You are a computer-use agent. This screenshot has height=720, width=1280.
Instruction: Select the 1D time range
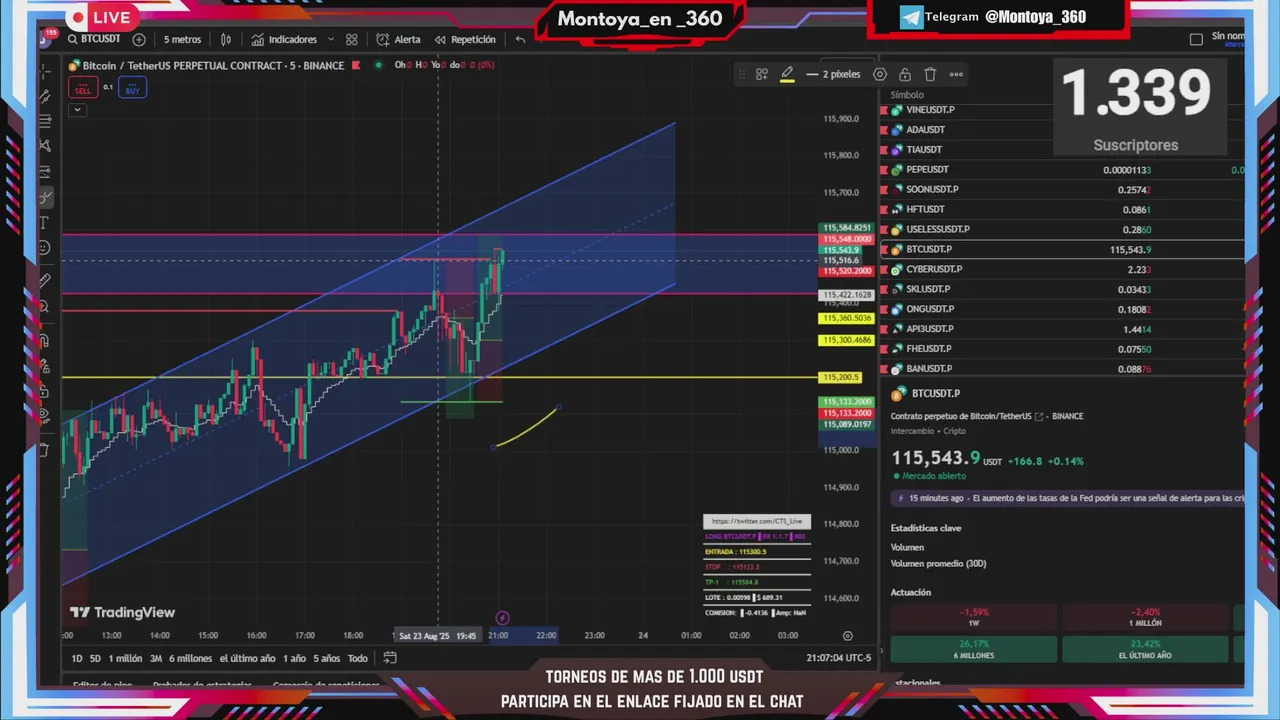click(x=77, y=658)
